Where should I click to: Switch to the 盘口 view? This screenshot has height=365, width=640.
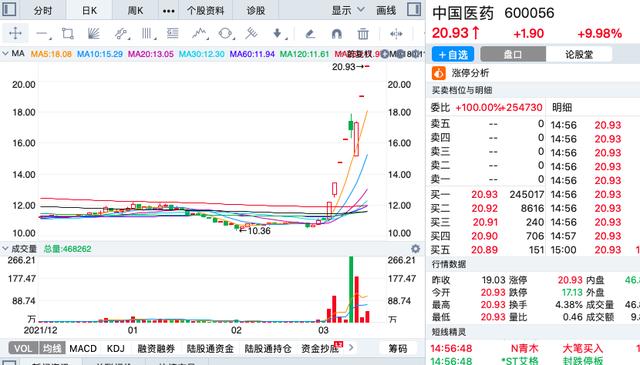513,54
